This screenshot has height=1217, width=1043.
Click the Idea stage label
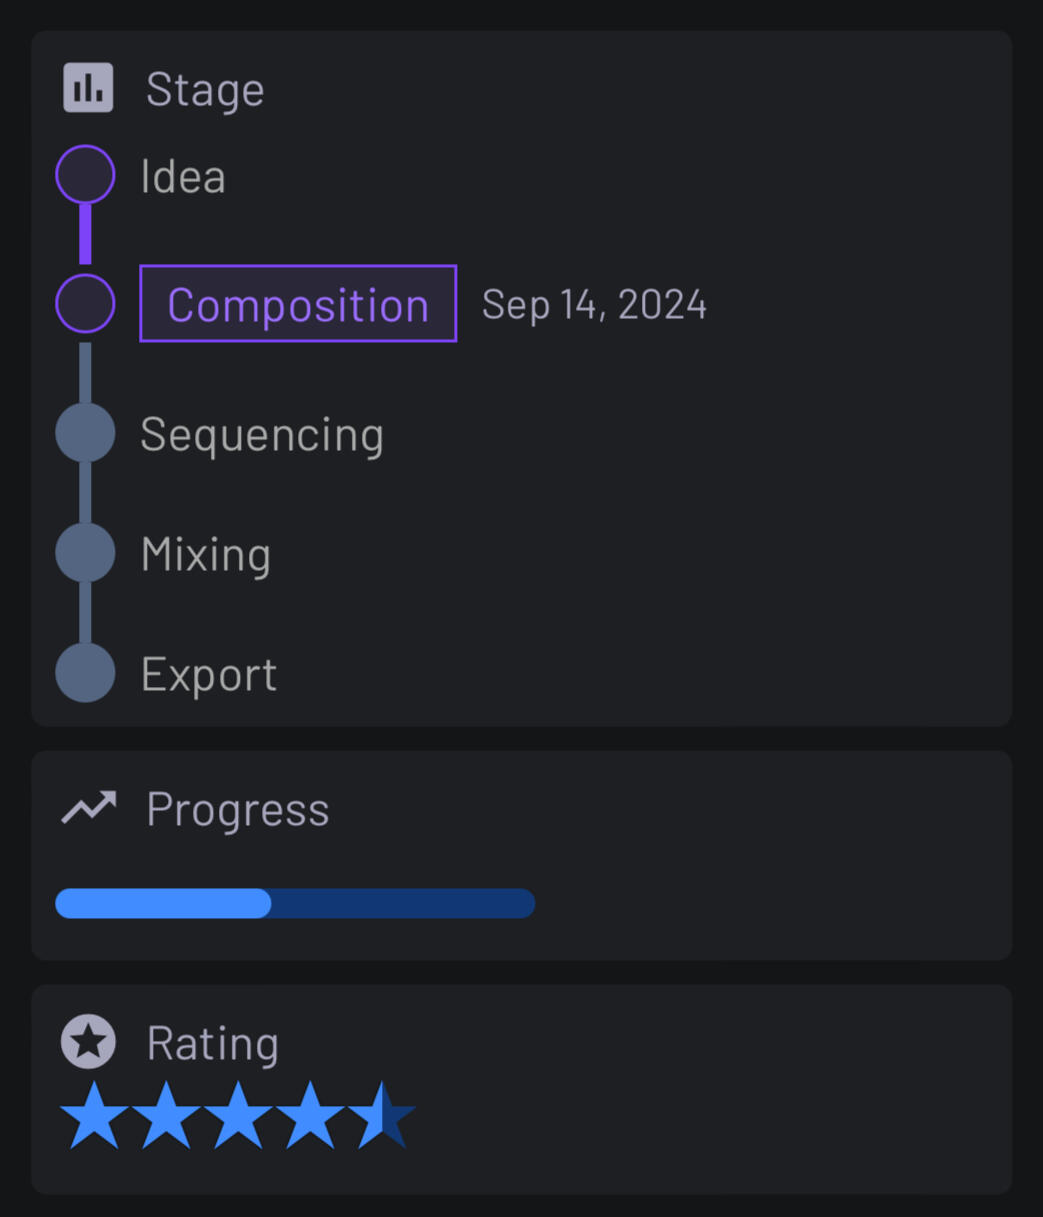point(183,177)
